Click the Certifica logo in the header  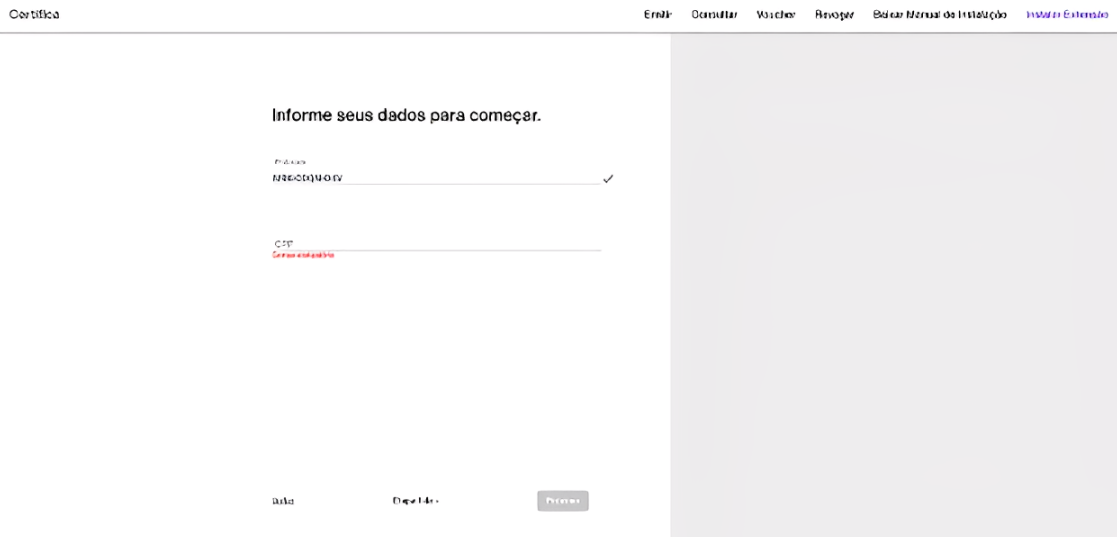pyautogui.click(x=34, y=14)
